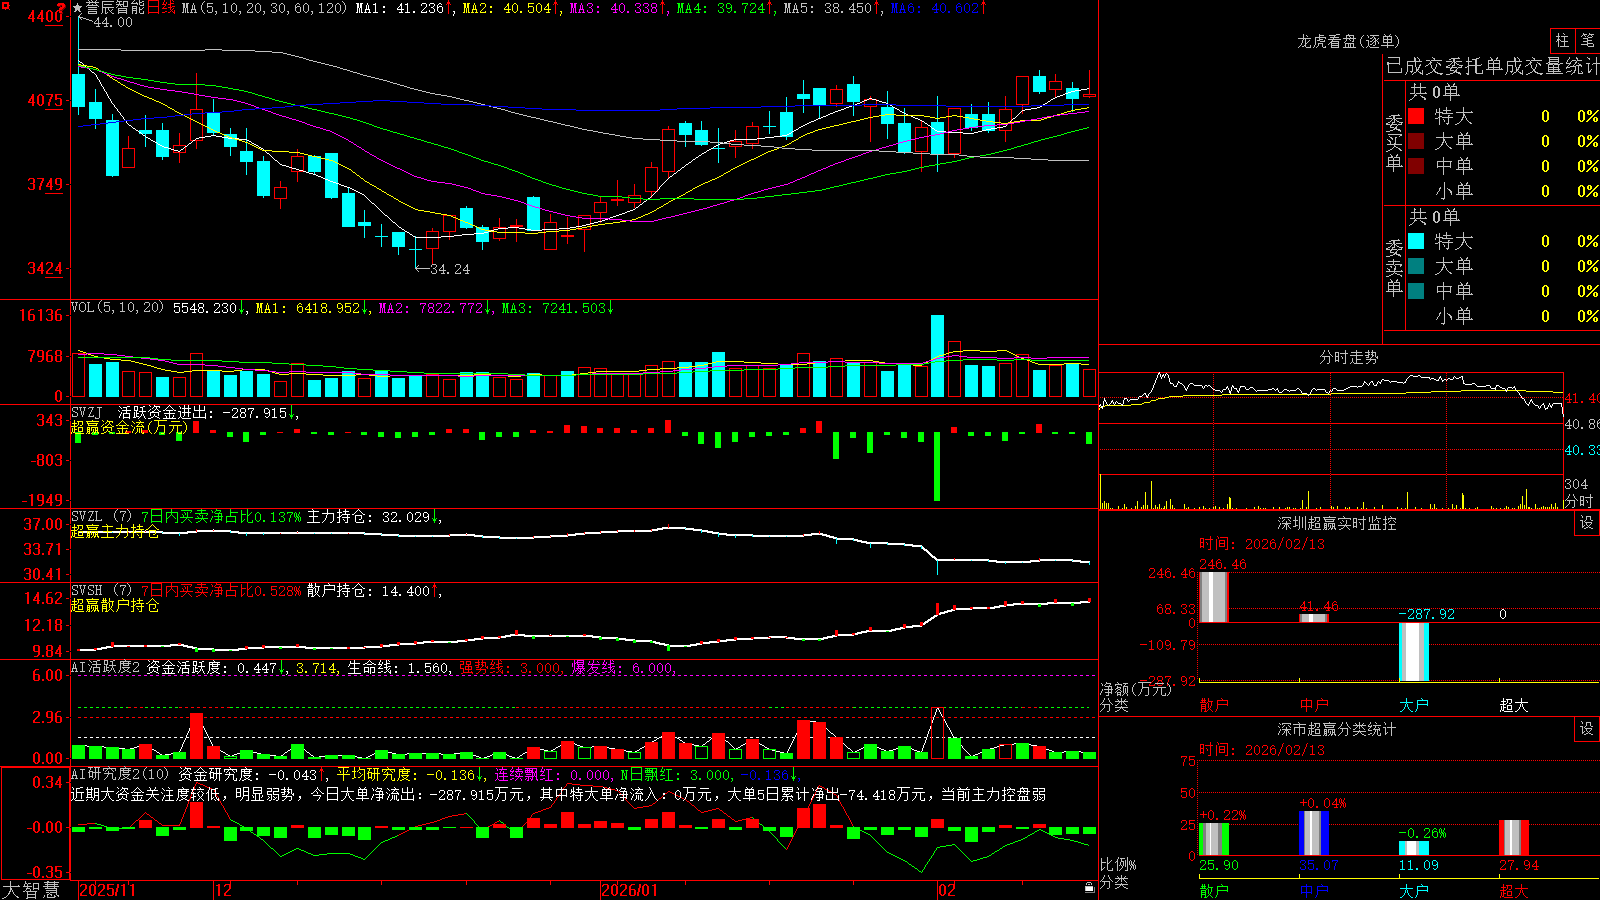Click the star marker before 誉辰智能

pos(77,8)
